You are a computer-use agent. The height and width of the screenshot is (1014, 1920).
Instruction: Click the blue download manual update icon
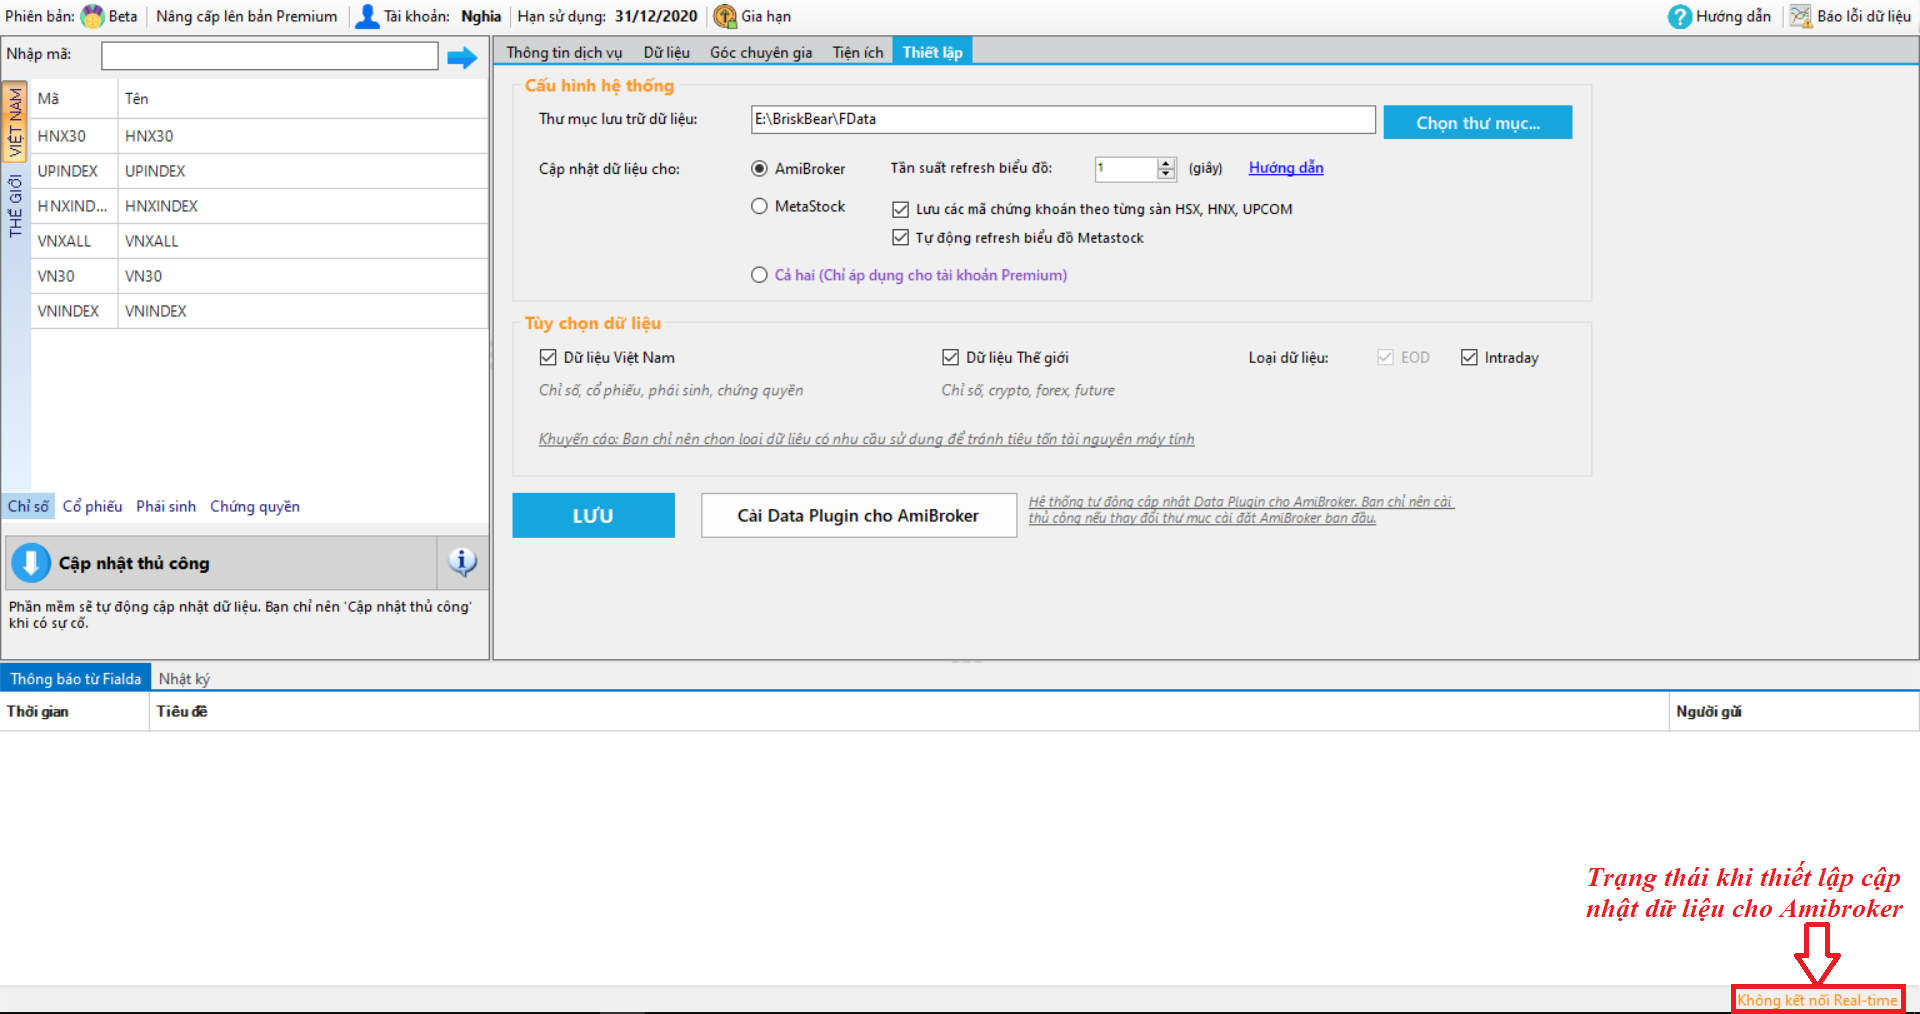(31, 563)
